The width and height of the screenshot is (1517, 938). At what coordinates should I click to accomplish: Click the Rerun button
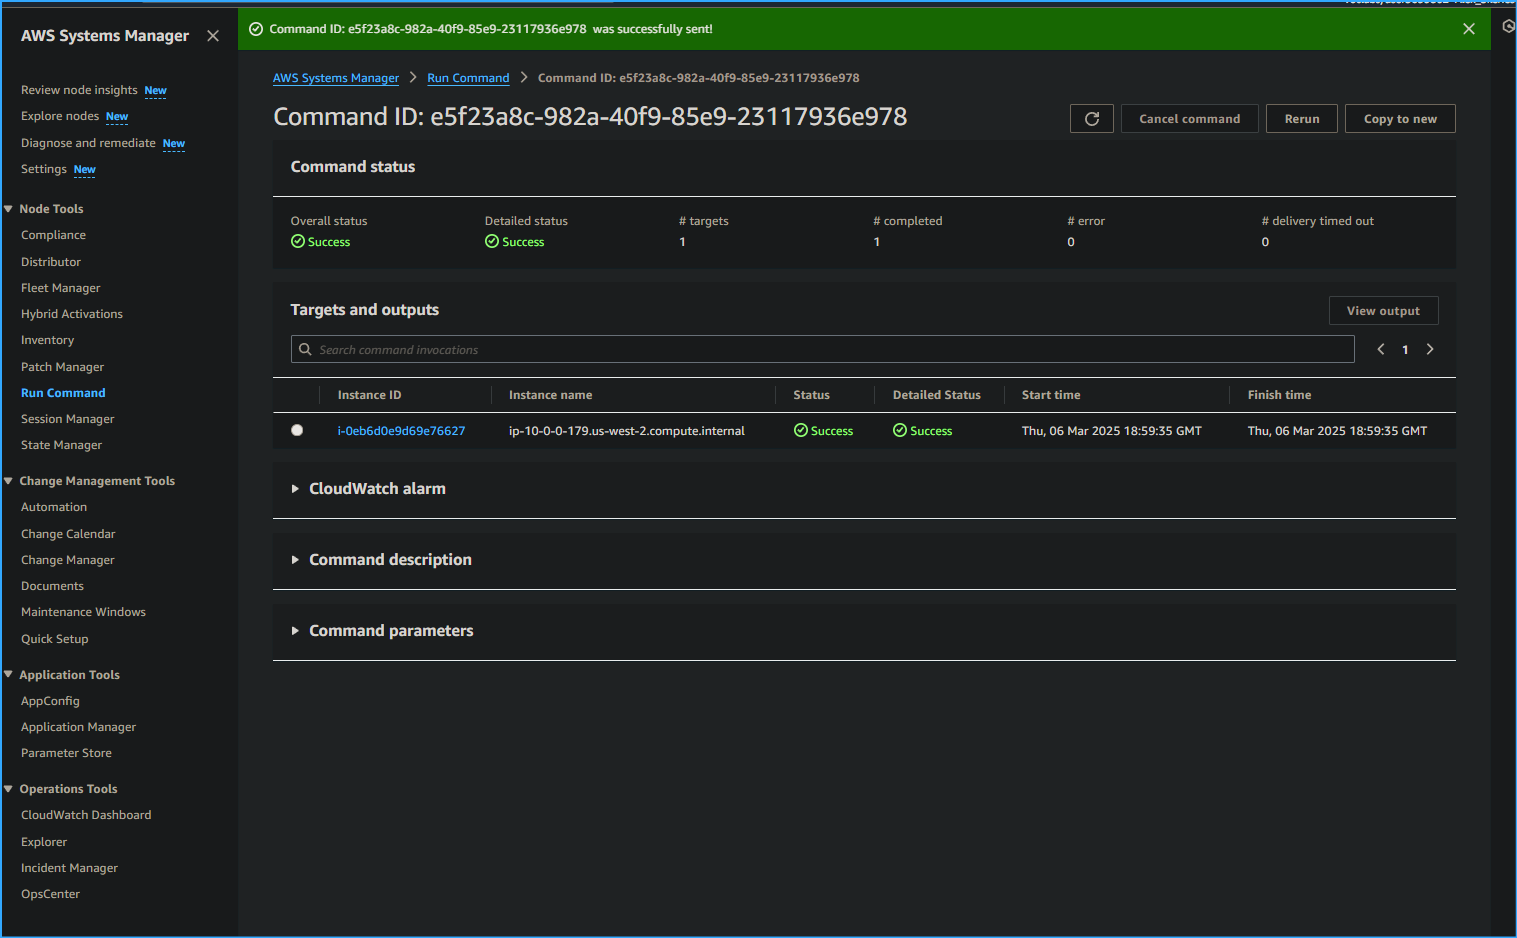(1301, 118)
